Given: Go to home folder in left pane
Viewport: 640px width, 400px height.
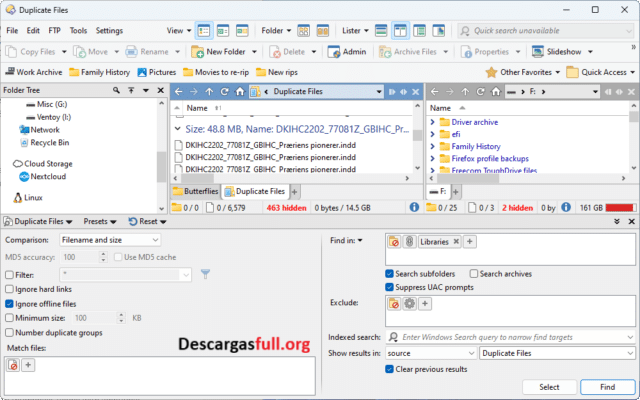Looking at the screenshot, I should (240, 92).
